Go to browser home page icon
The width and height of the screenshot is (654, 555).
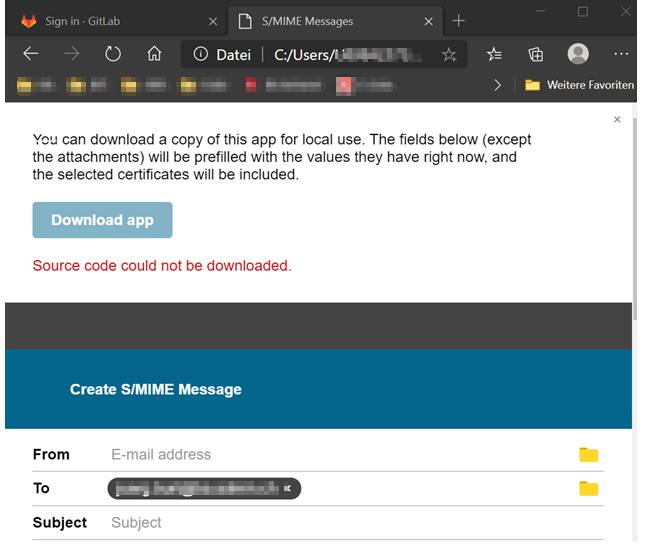point(154,54)
